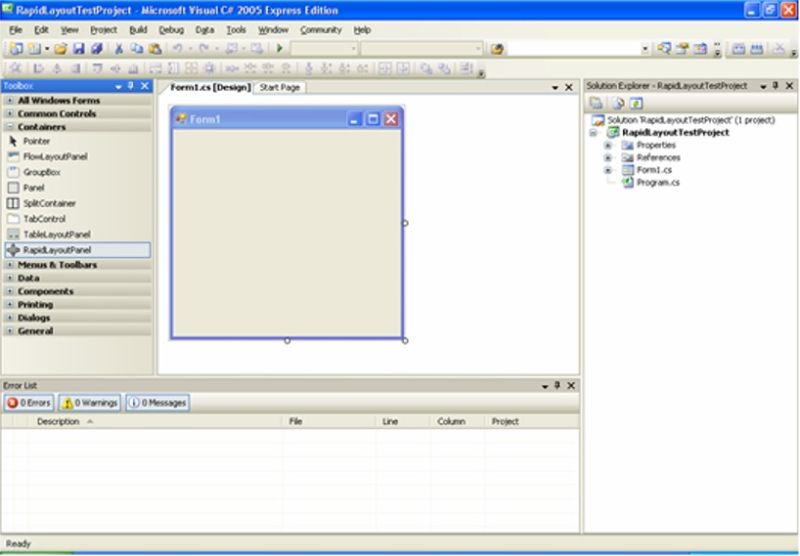This screenshot has width=800, height=556.
Task: Open active files dropdown in document tab bar
Action: (555, 88)
